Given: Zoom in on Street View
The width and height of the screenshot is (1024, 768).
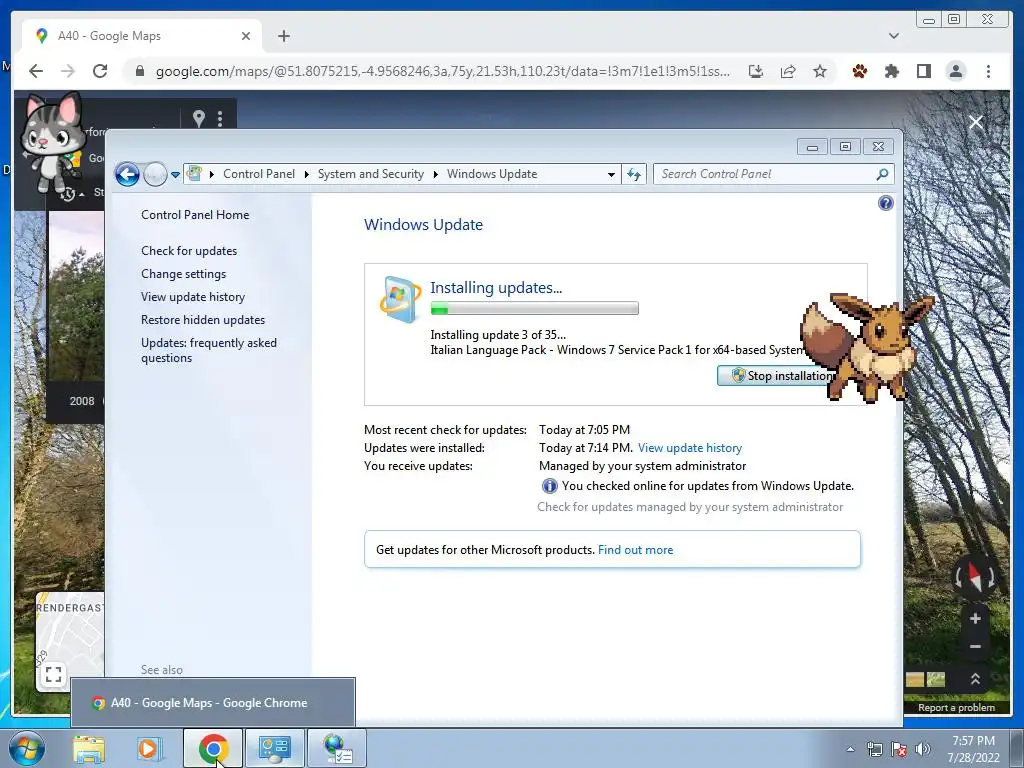Looking at the screenshot, I should [x=975, y=618].
